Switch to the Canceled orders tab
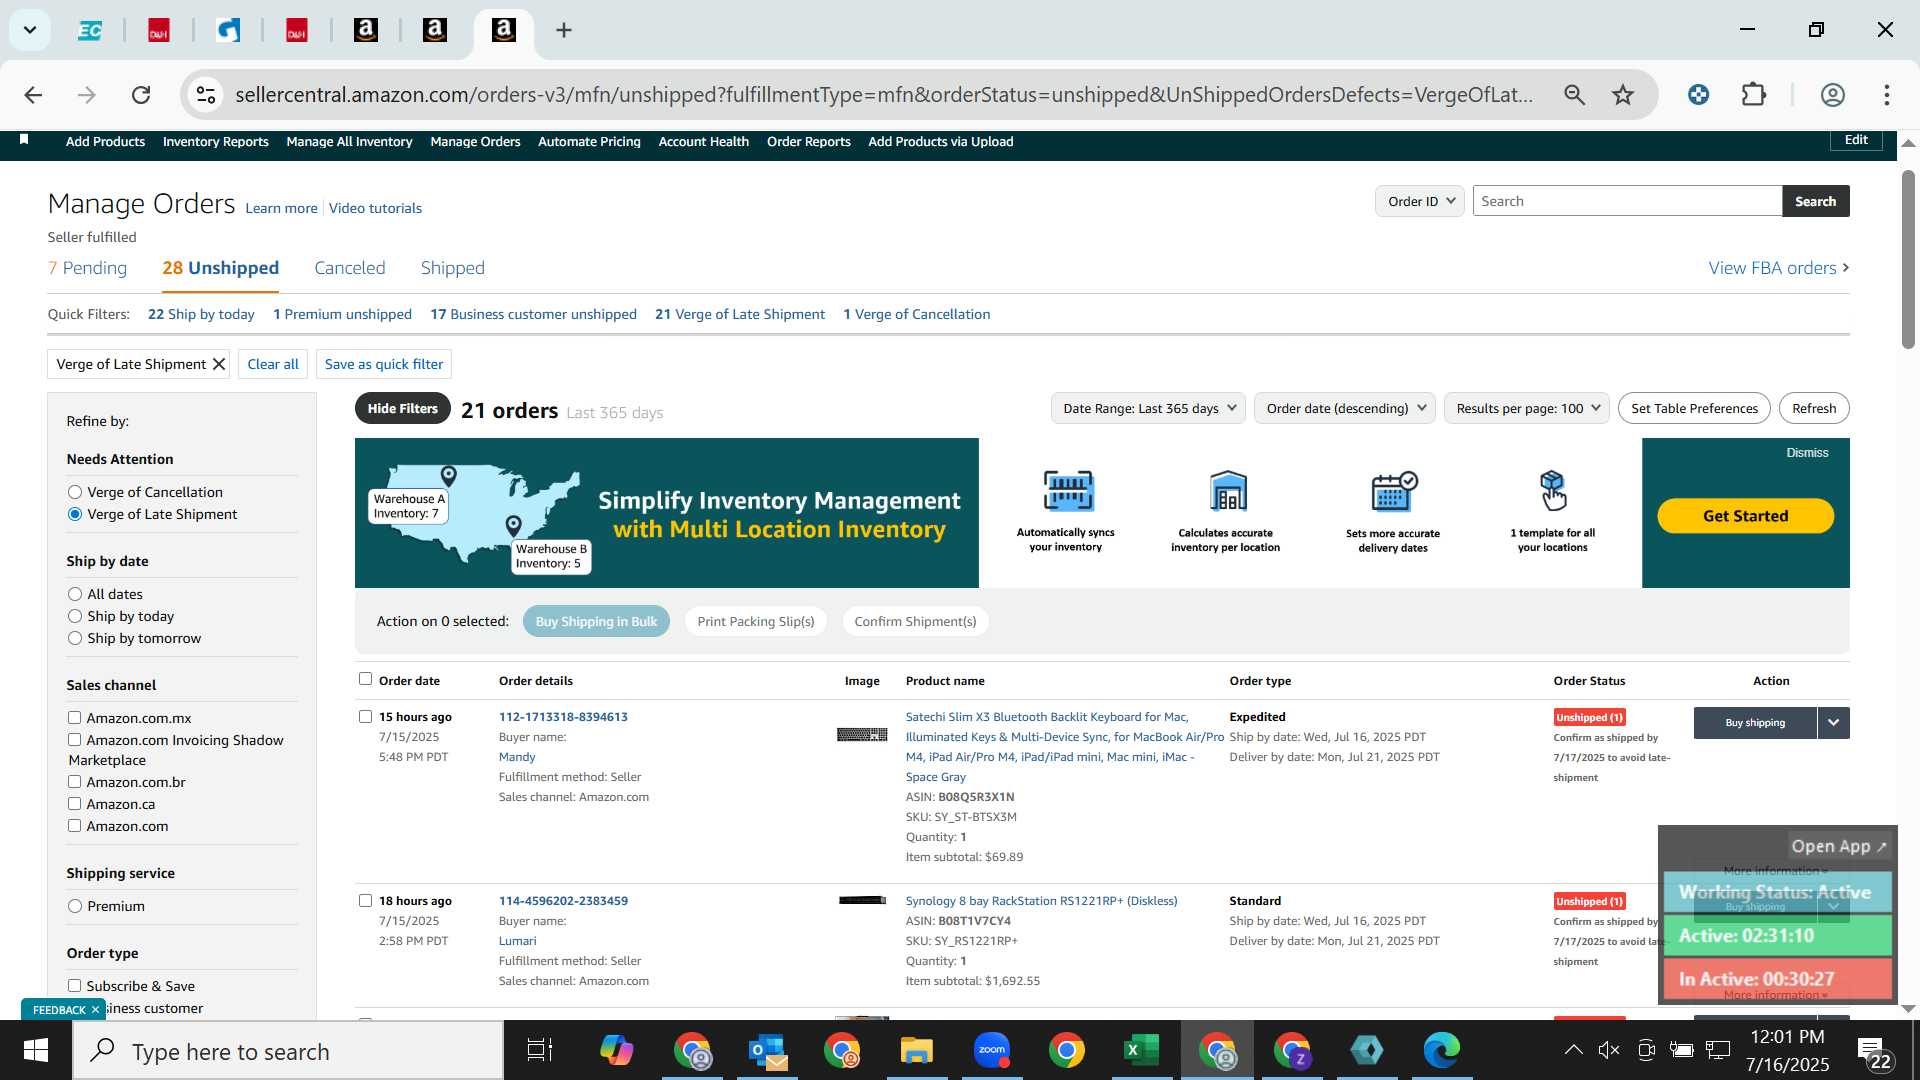This screenshot has width=1920, height=1080. coord(350,268)
